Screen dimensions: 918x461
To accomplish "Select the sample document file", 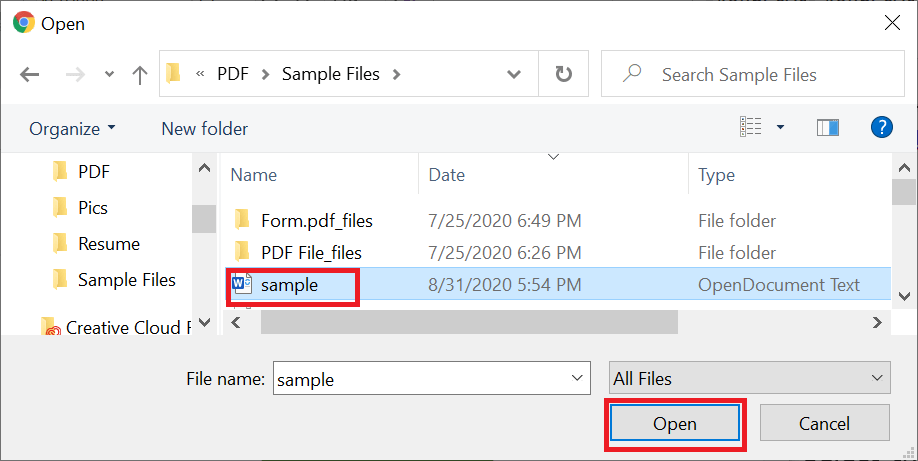I will (x=289, y=285).
